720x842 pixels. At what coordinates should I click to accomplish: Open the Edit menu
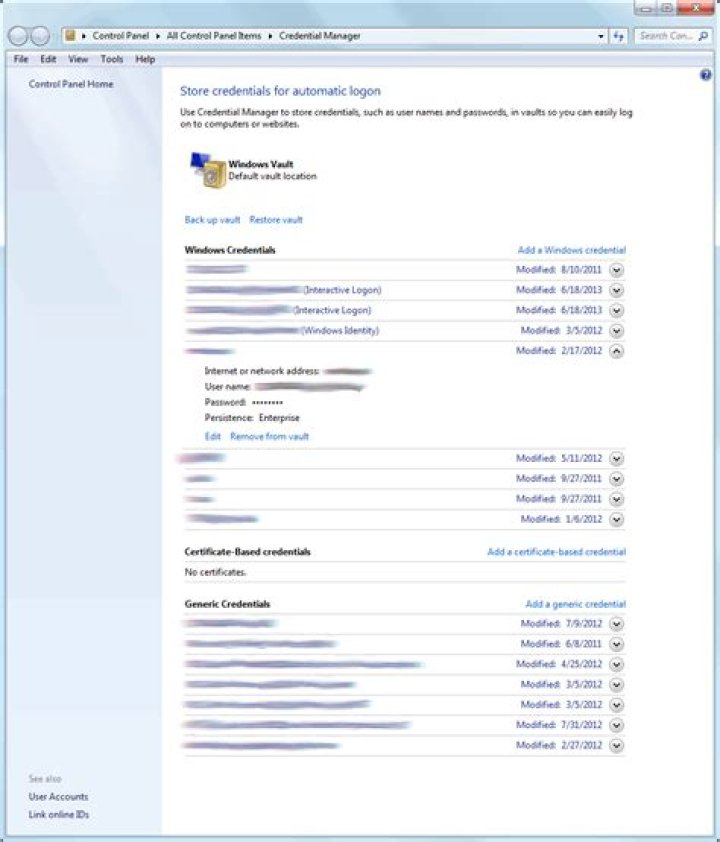point(48,59)
